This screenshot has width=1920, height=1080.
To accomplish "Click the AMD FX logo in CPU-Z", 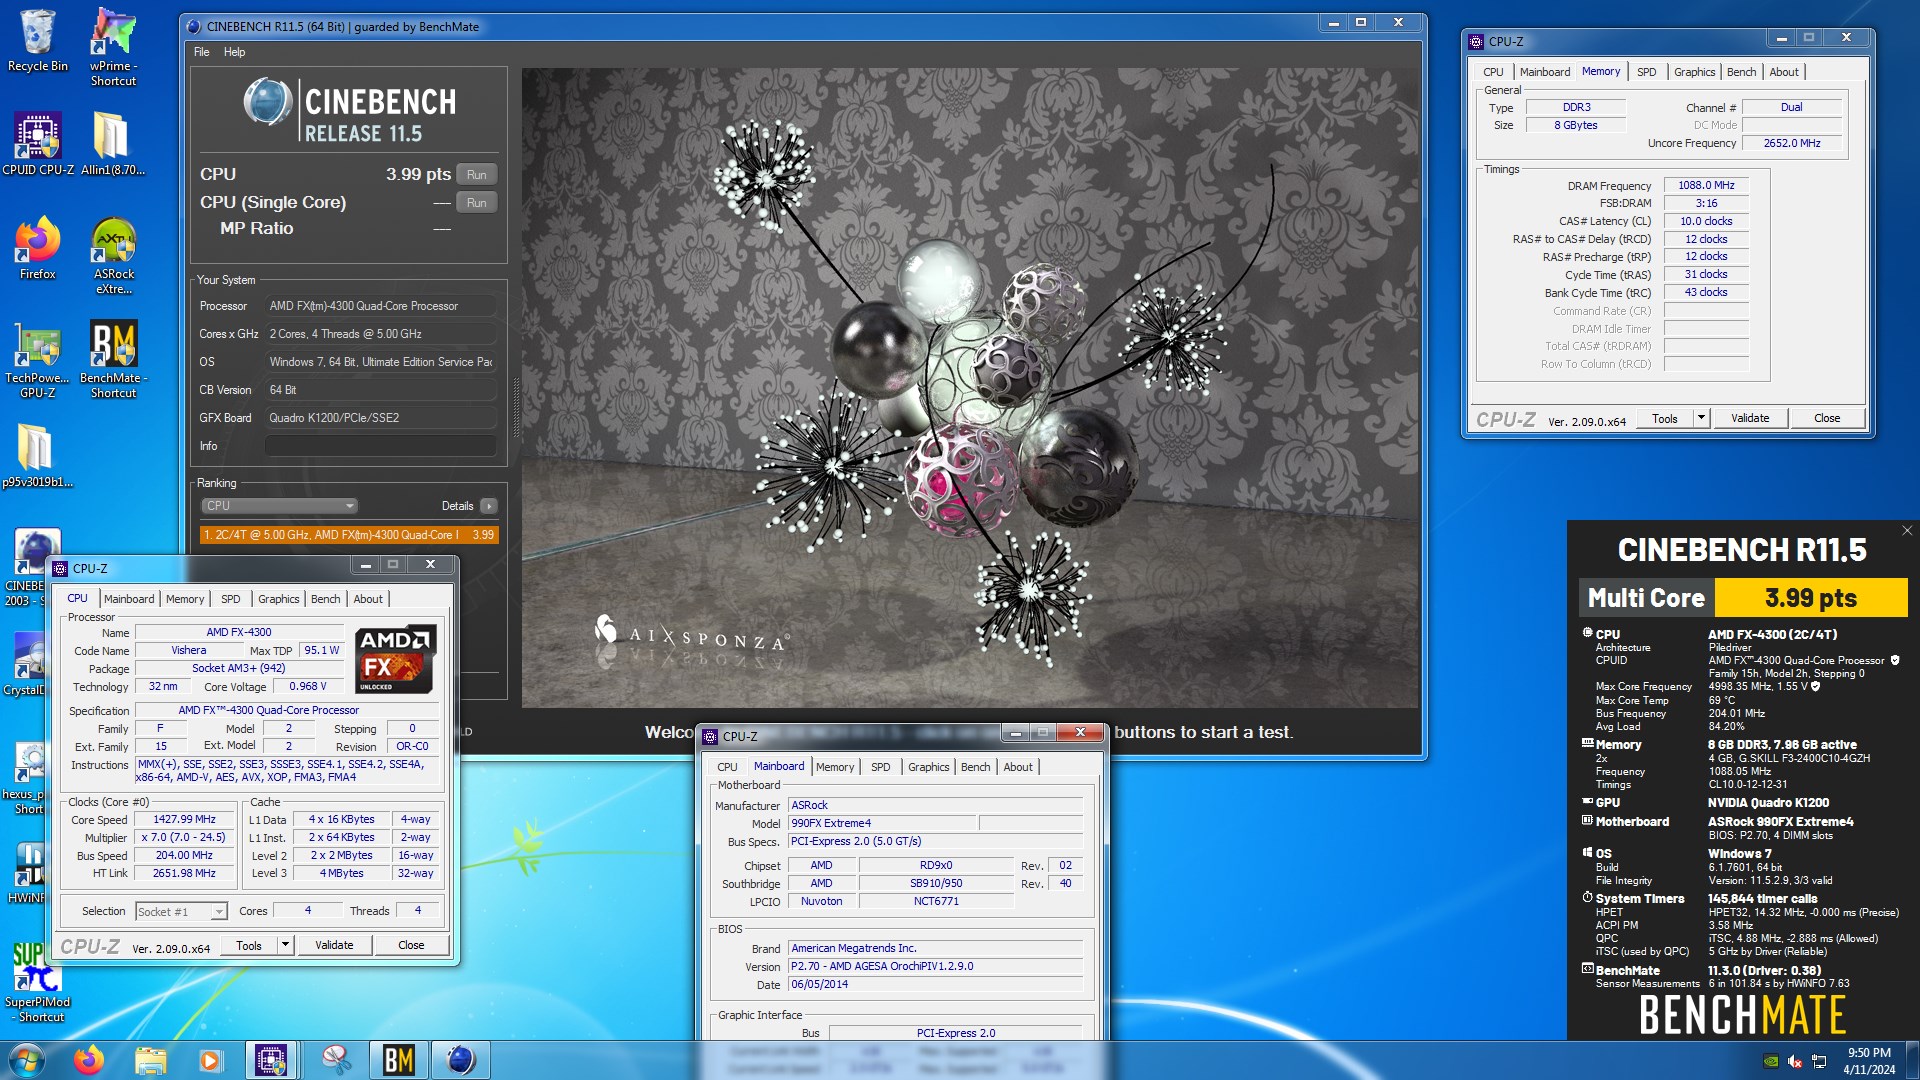I will point(396,659).
